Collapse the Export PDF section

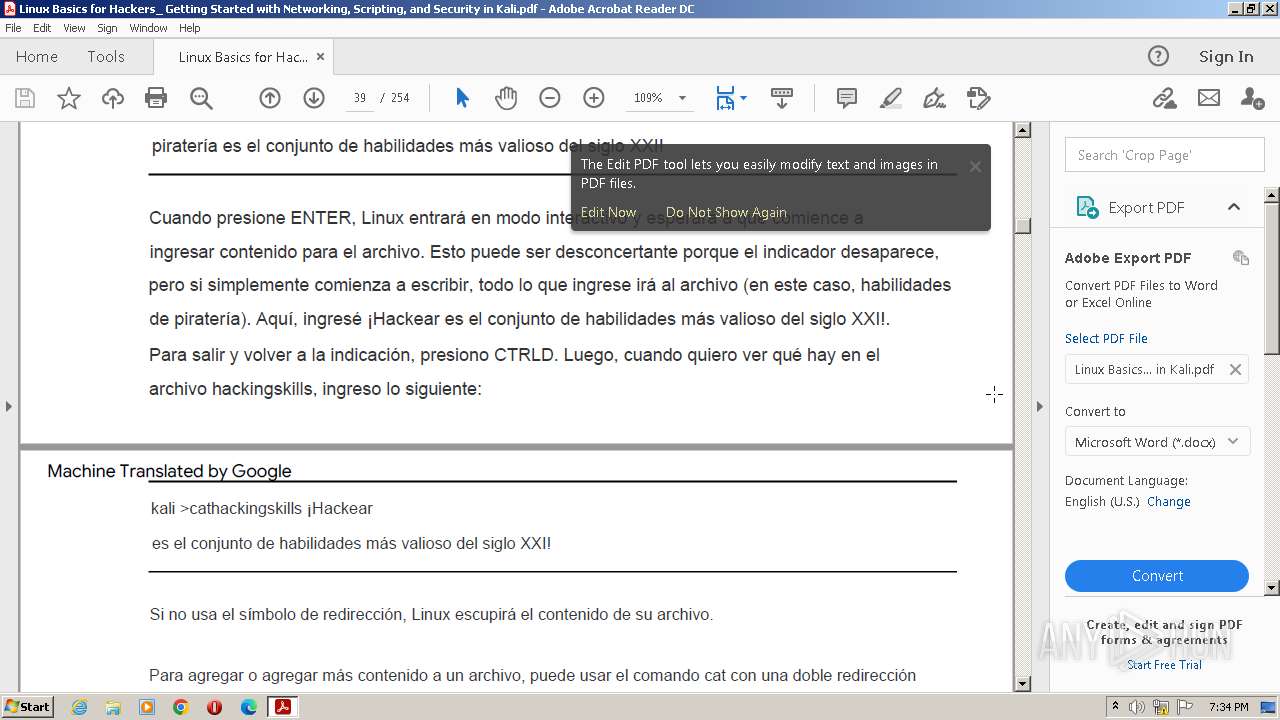click(1234, 207)
